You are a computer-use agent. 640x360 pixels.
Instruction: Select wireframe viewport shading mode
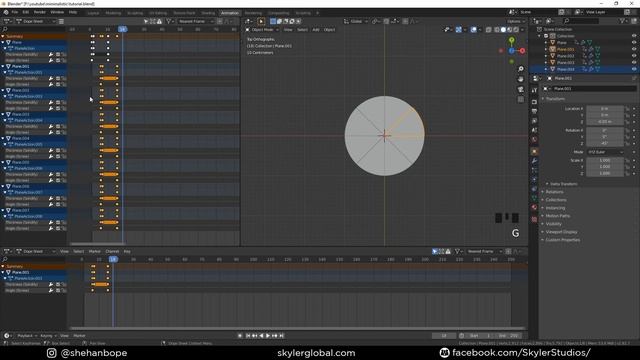497,30
